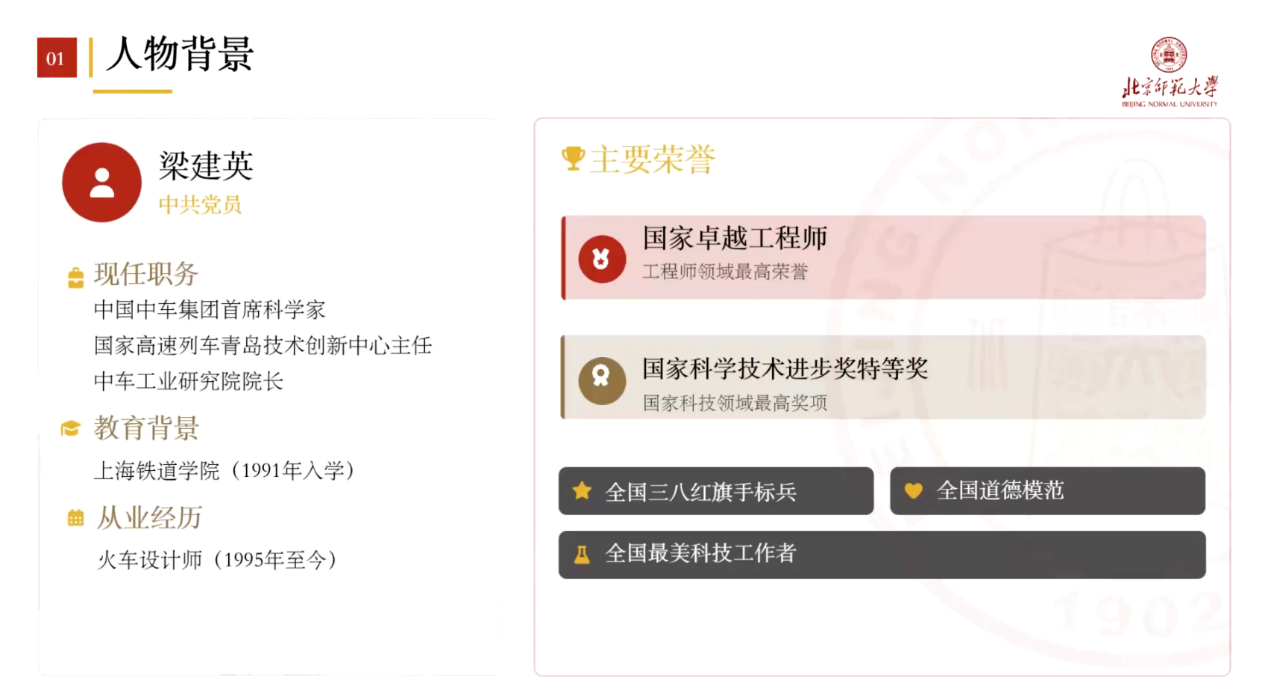
Task: Click the name 梁建英
Action: tap(206, 165)
